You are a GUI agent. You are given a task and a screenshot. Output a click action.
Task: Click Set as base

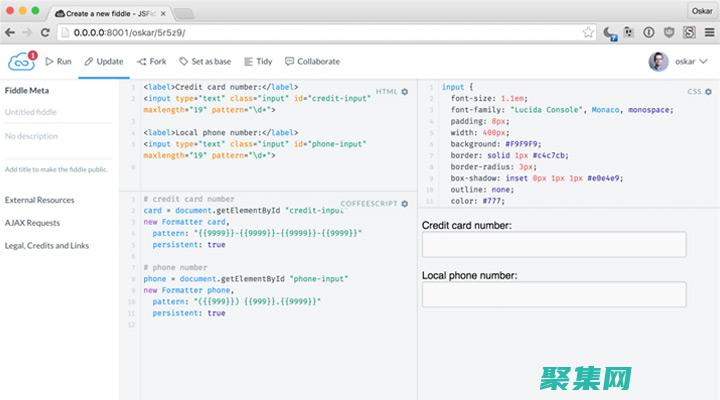(x=205, y=62)
